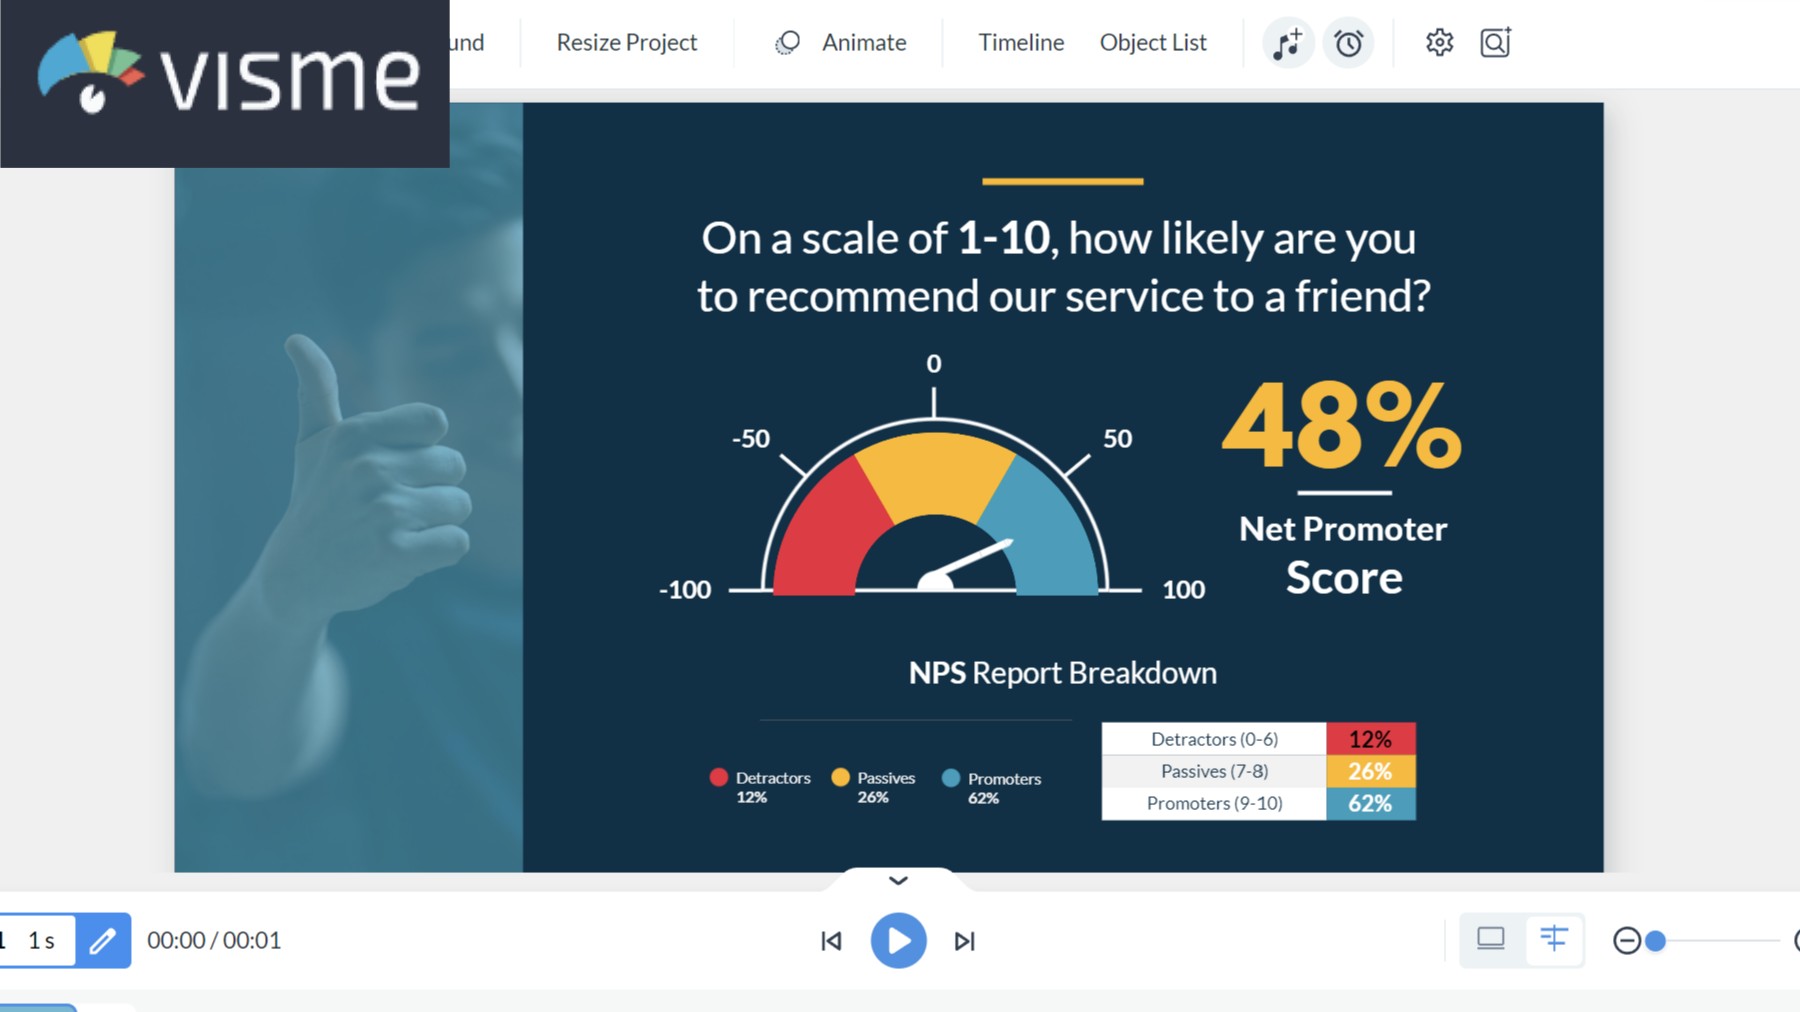Viewport: 1800px width, 1012px height.
Task: Collapse the timeline with chevron down
Action: click(898, 880)
